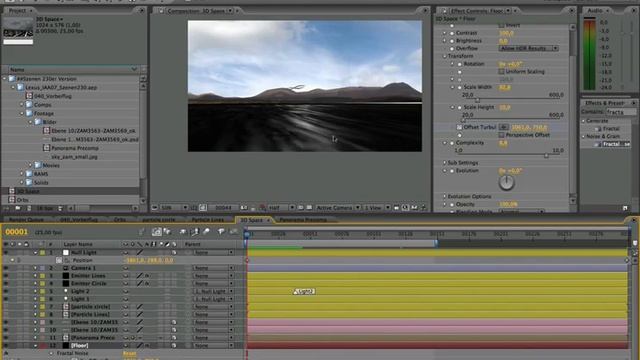Click the Offset Turbulence stopwatch icon

point(459,127)
